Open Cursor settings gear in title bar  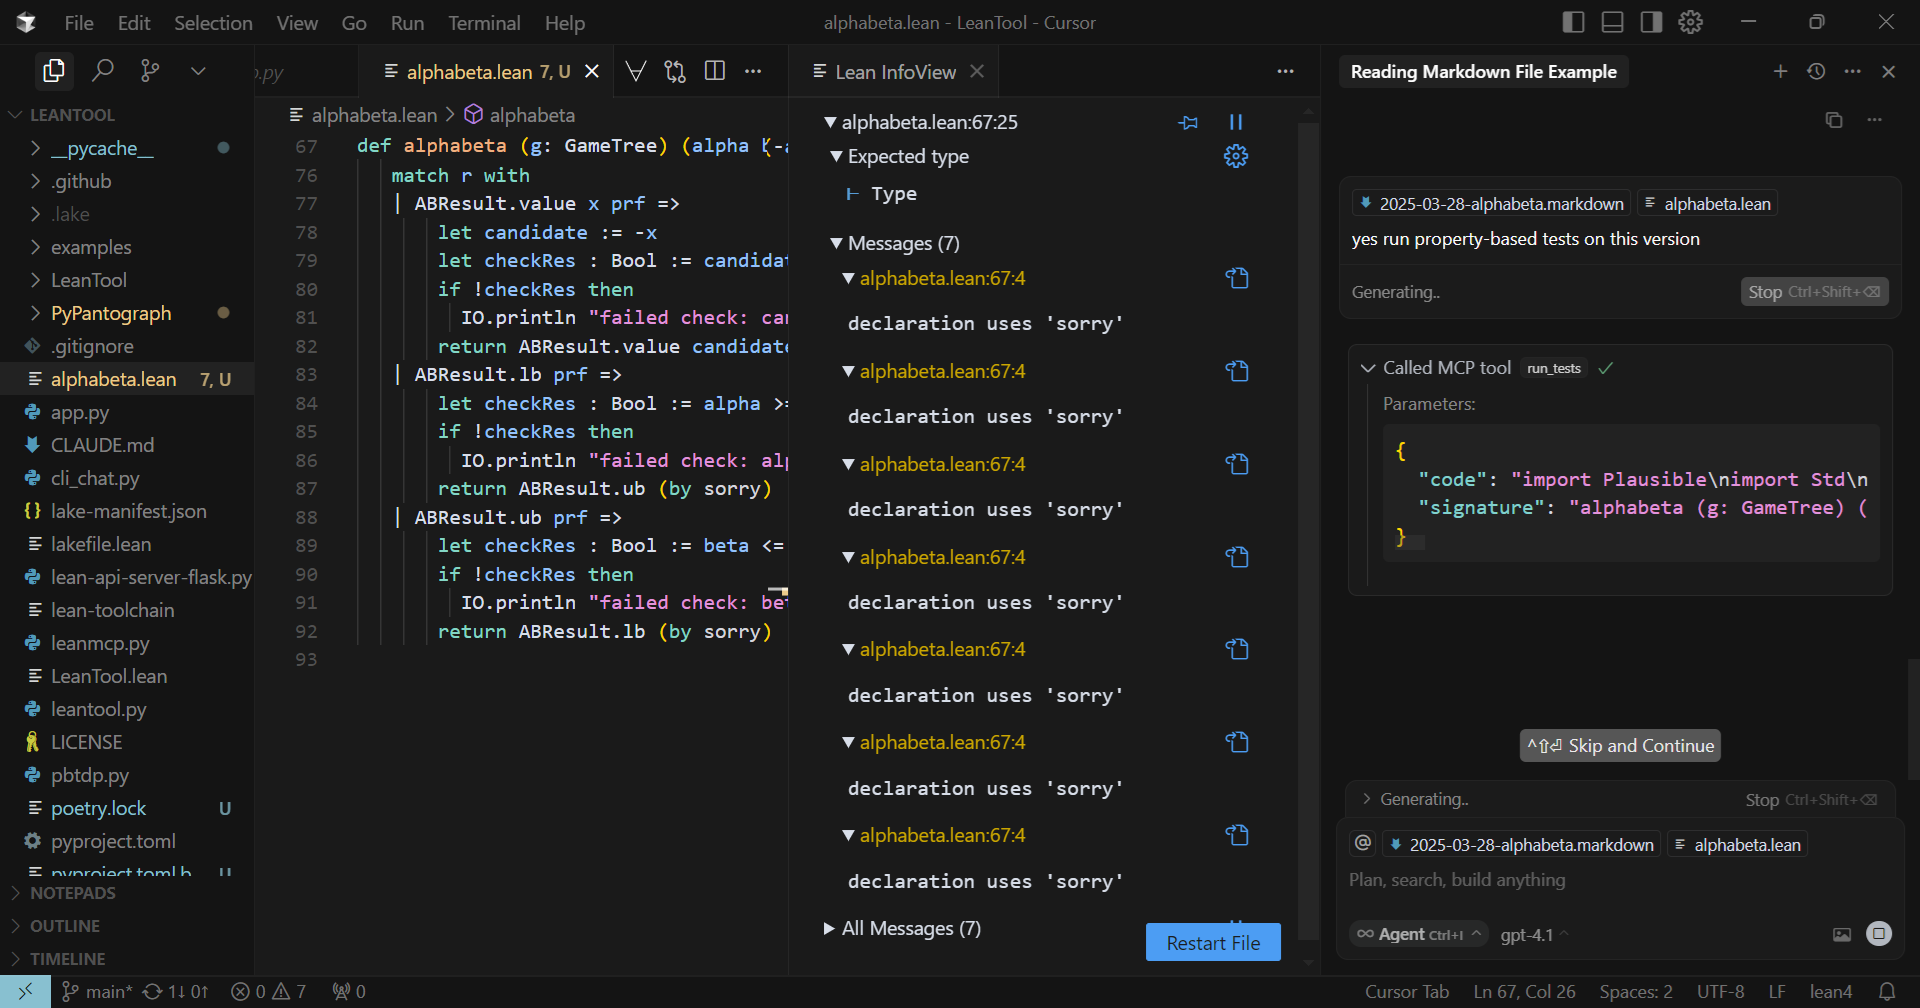click(1690, 22)
